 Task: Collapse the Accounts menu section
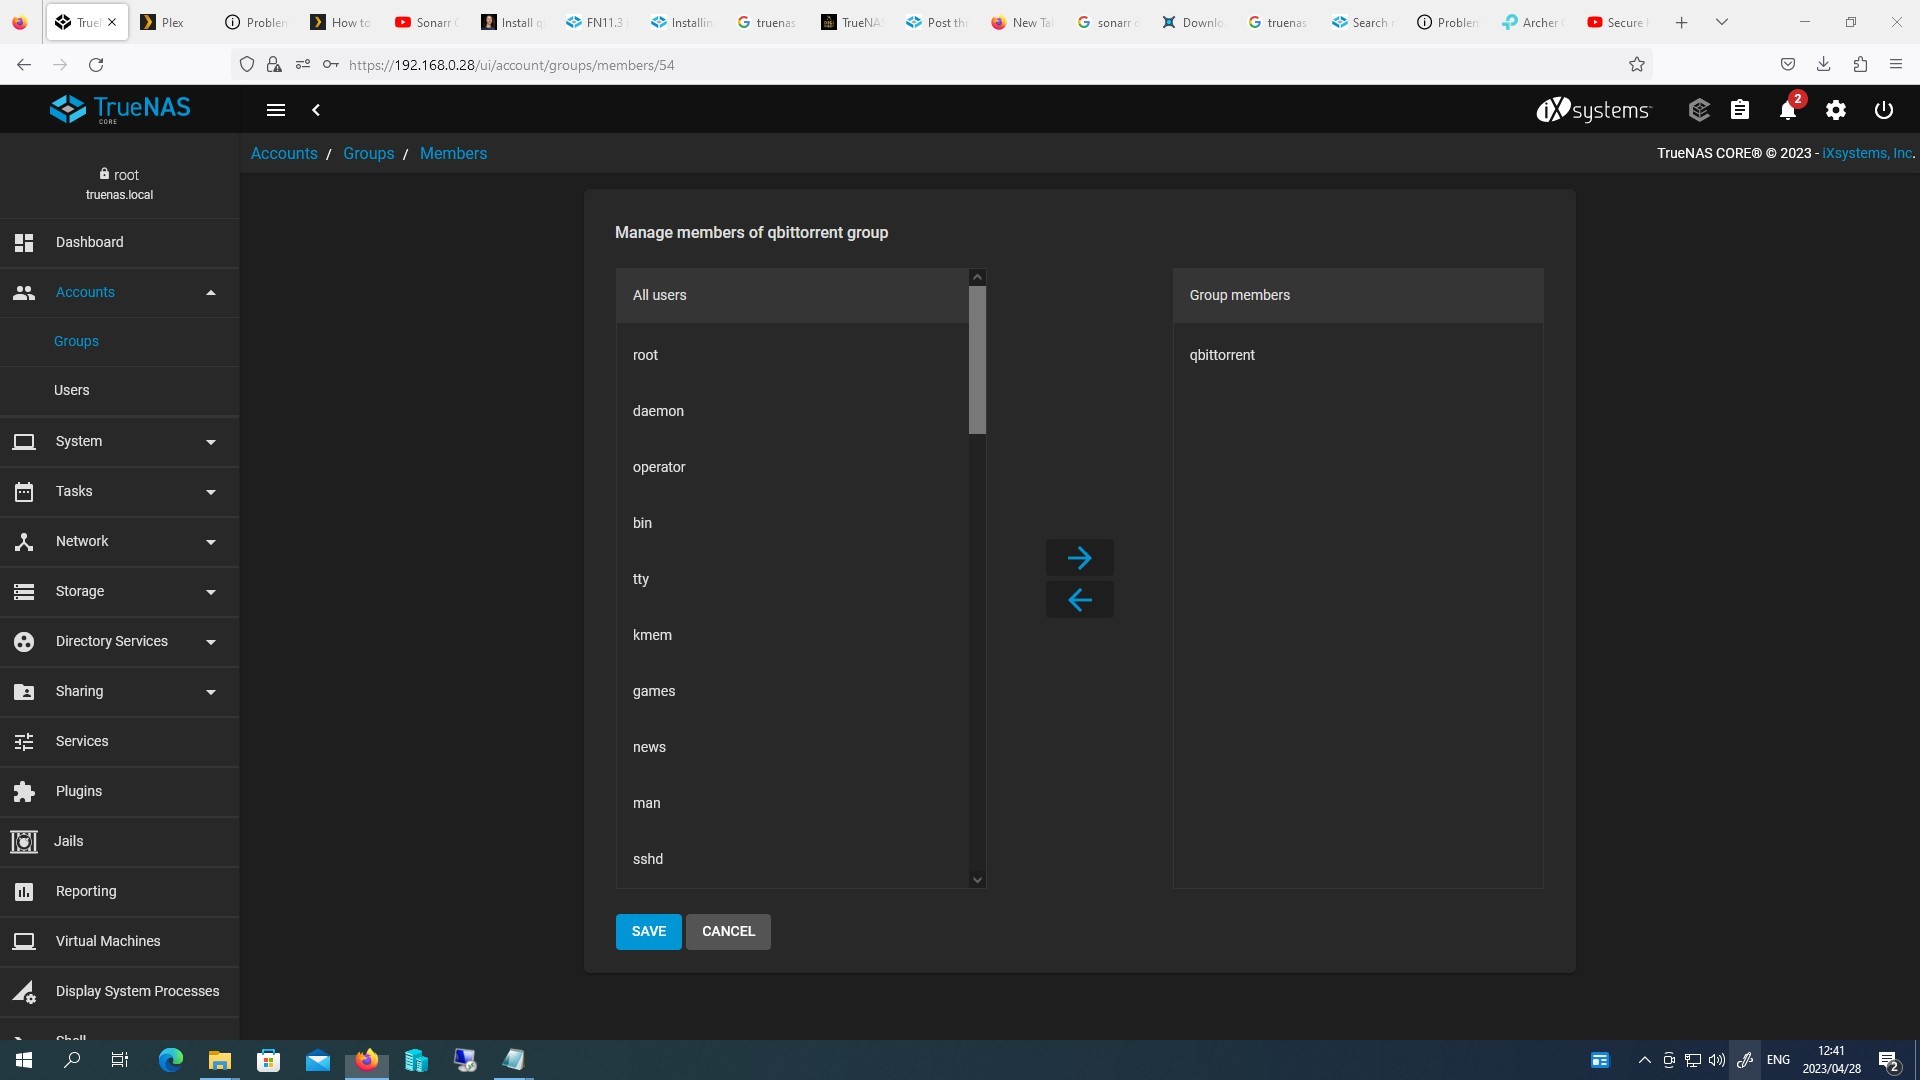120,292
